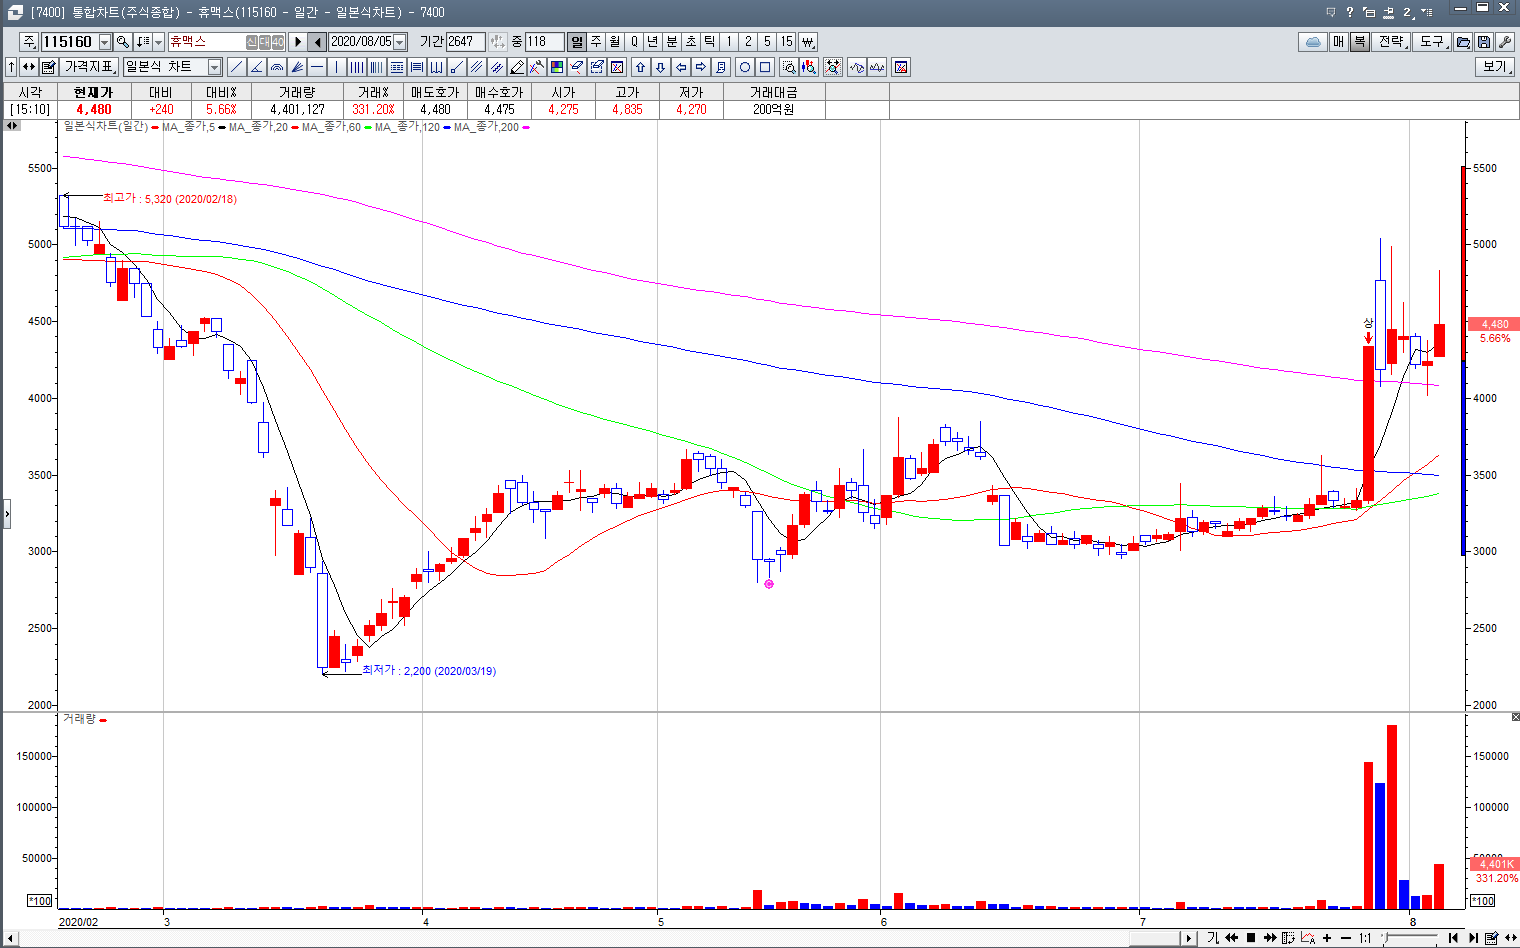Select the horizontal line tool
1520x948 pixels.
(x=317, y=67)
